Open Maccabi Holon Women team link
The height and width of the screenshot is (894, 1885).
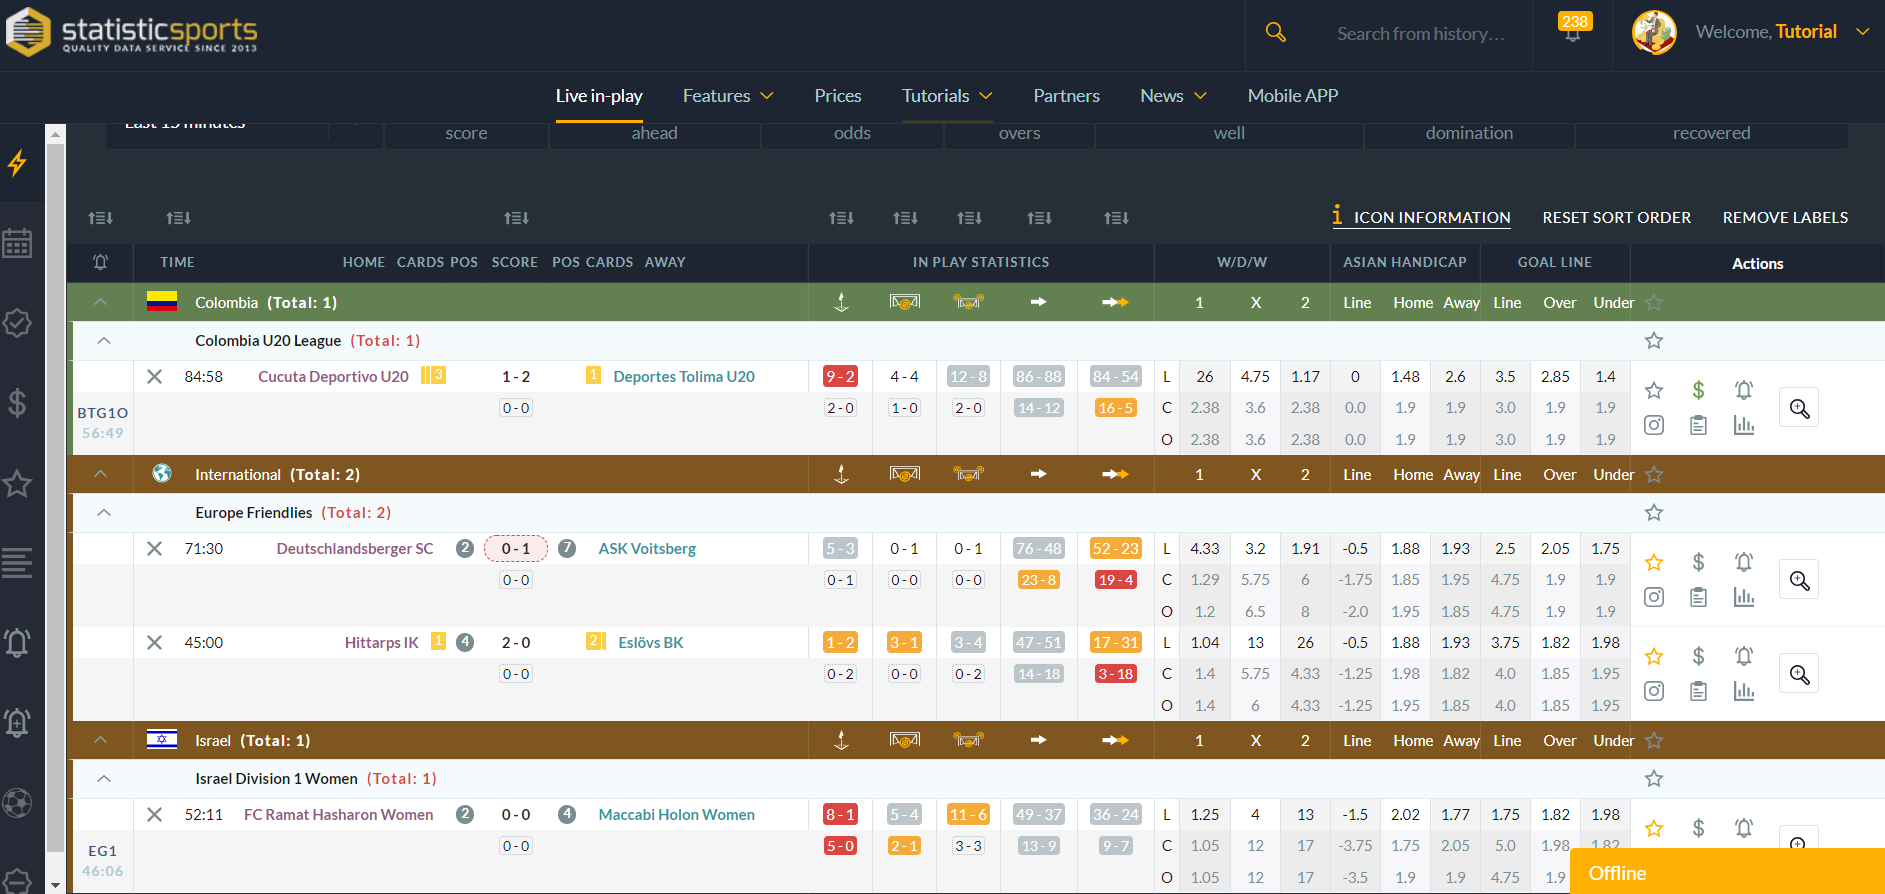point(676,815)
